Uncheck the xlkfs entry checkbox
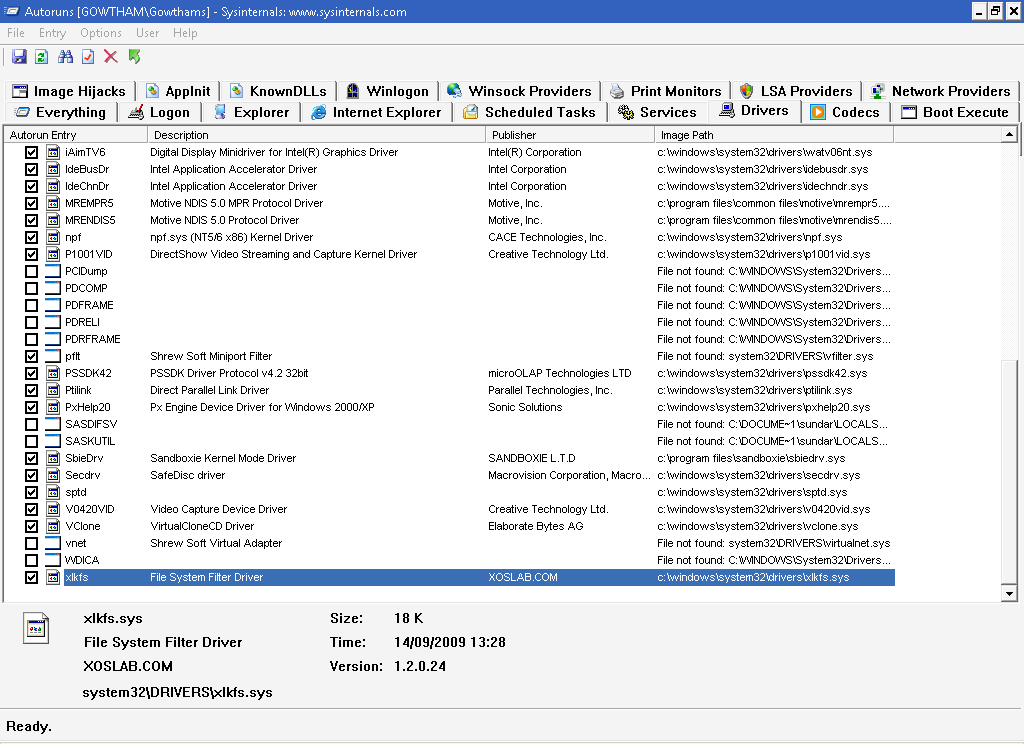The image size is (1024, 744). tap(31, 577)
